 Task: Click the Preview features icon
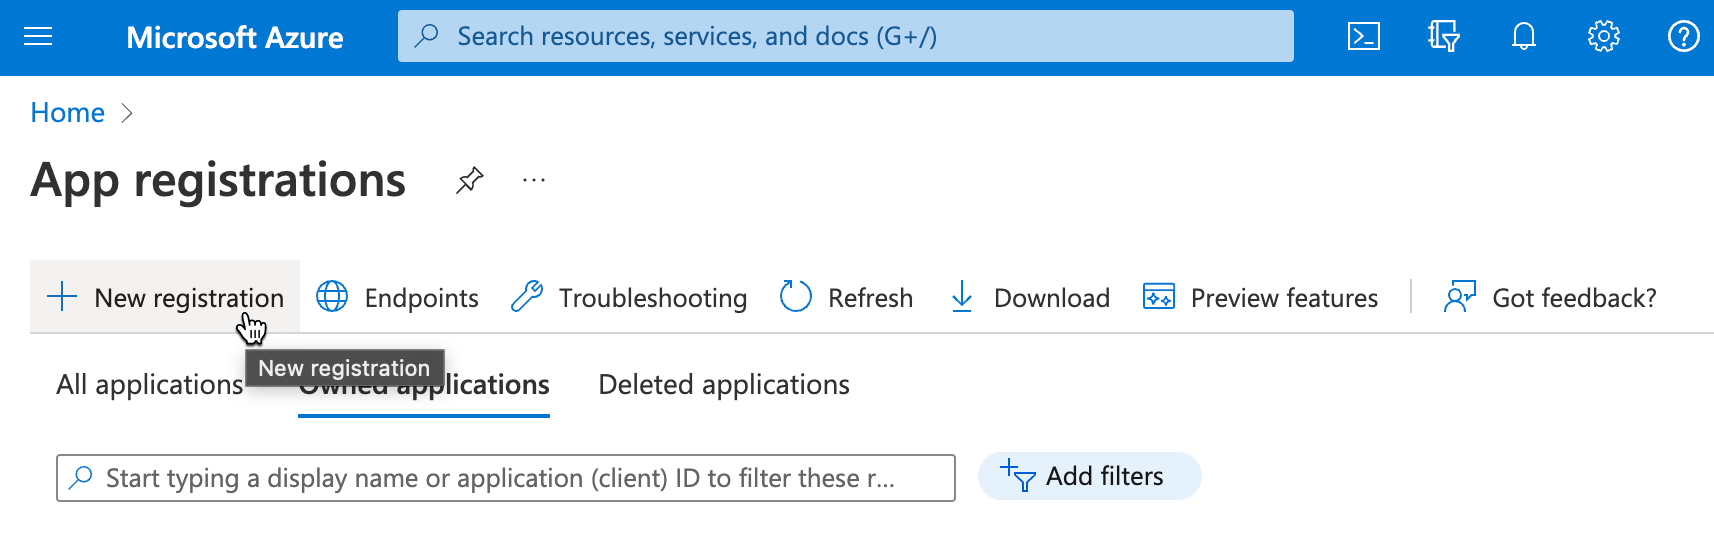[1158, 297]
